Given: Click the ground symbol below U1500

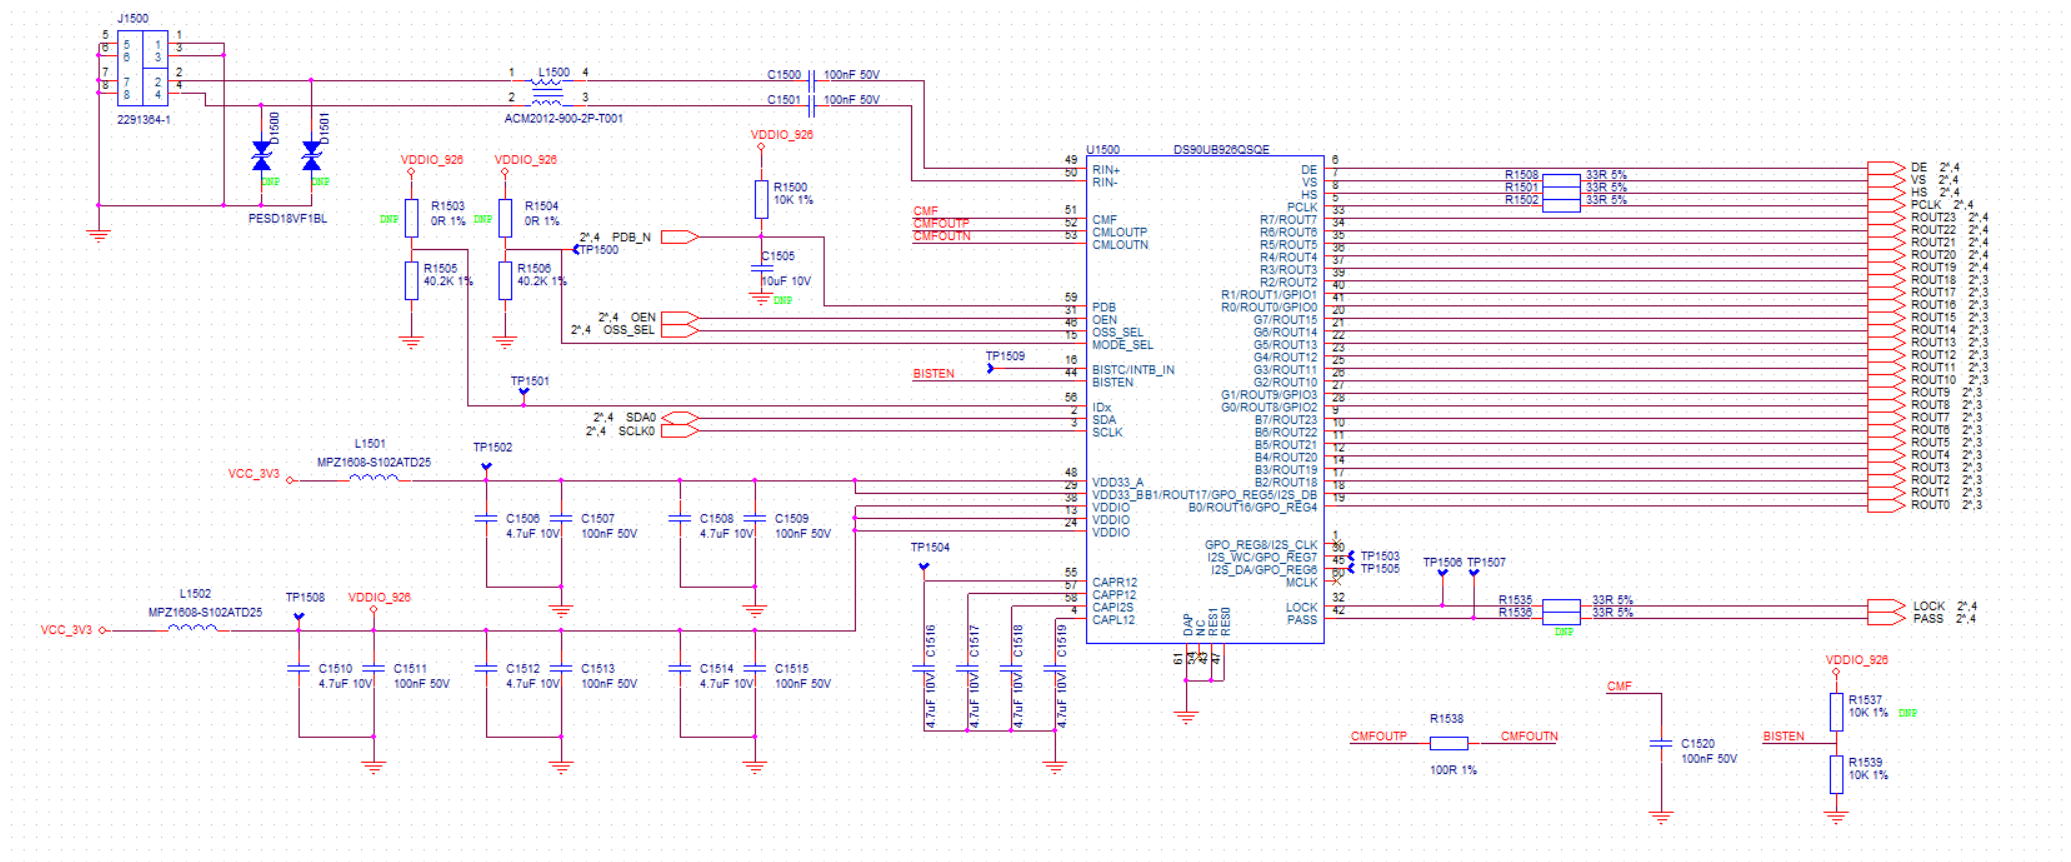Looking at the screenshot, I should (1186, 718).
